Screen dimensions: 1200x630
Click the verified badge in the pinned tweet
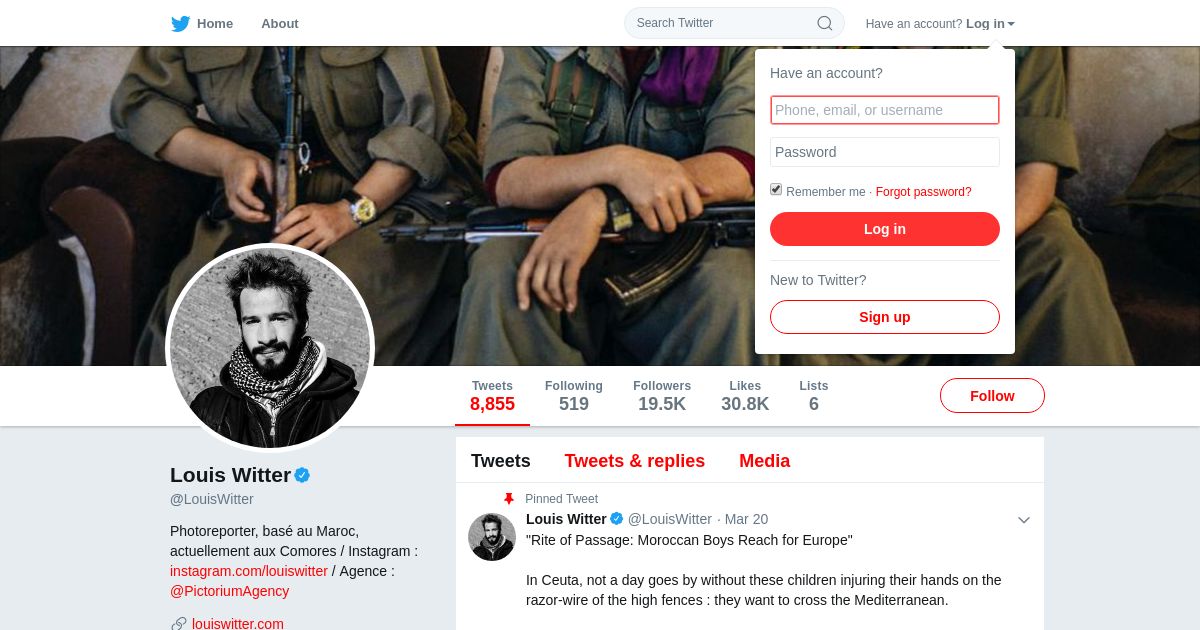(x=617, y=518)
